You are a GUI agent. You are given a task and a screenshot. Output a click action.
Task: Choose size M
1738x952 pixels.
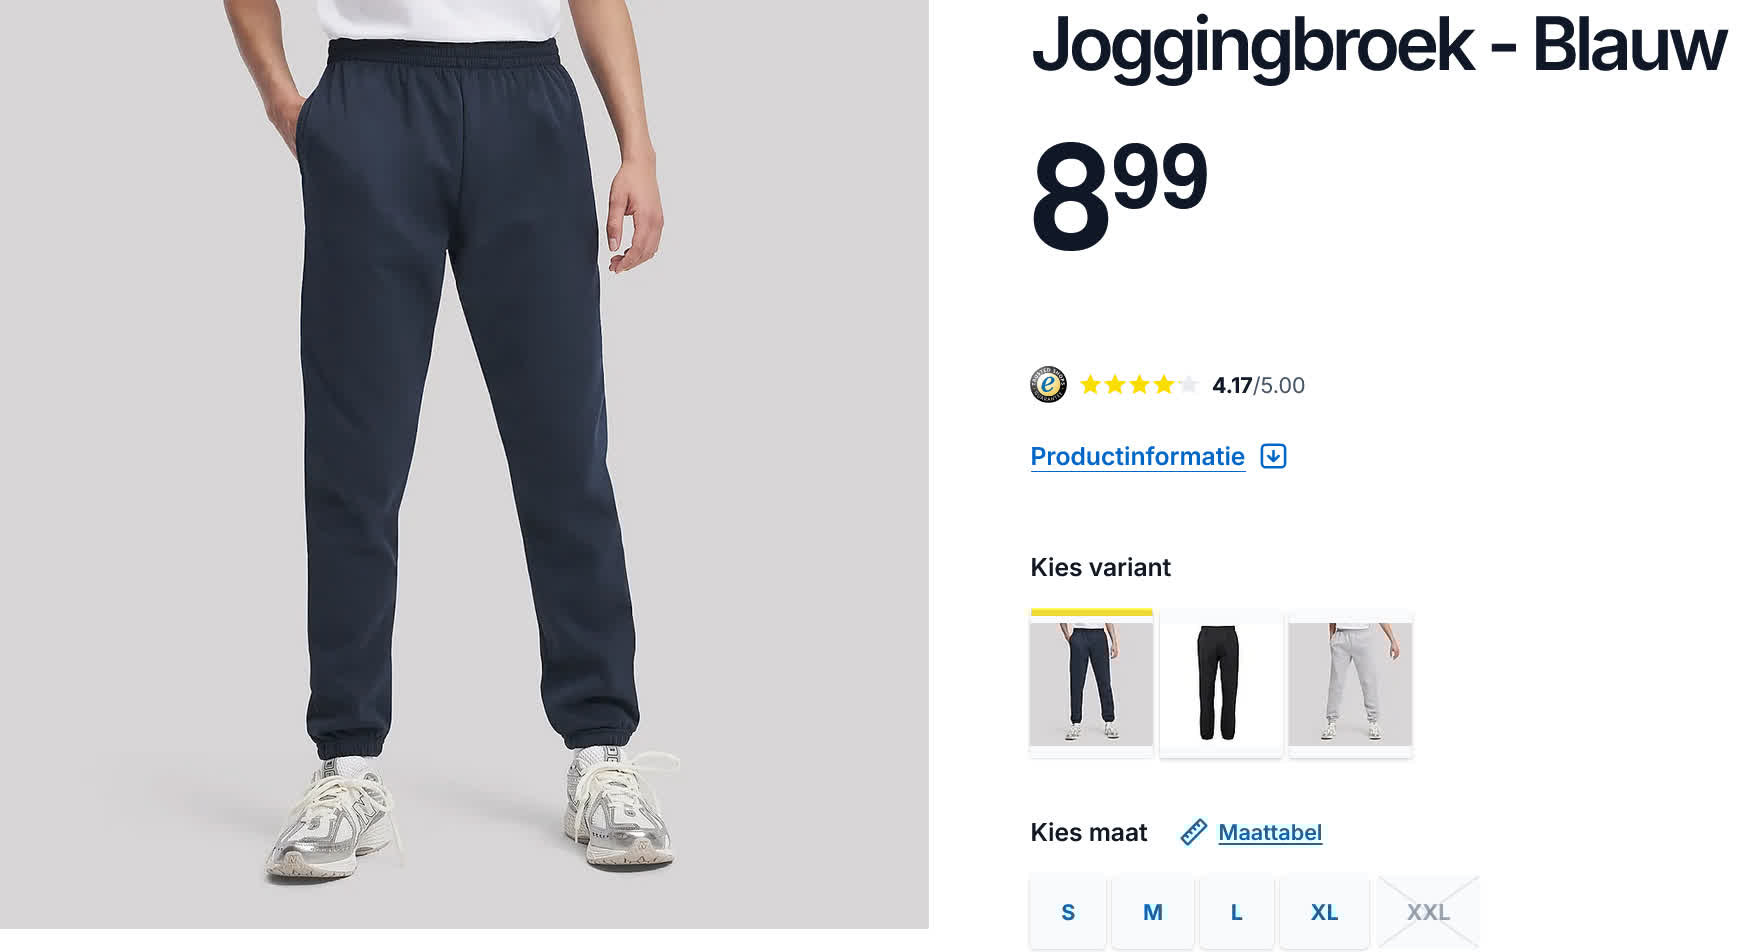click(x=1153, y=912)
